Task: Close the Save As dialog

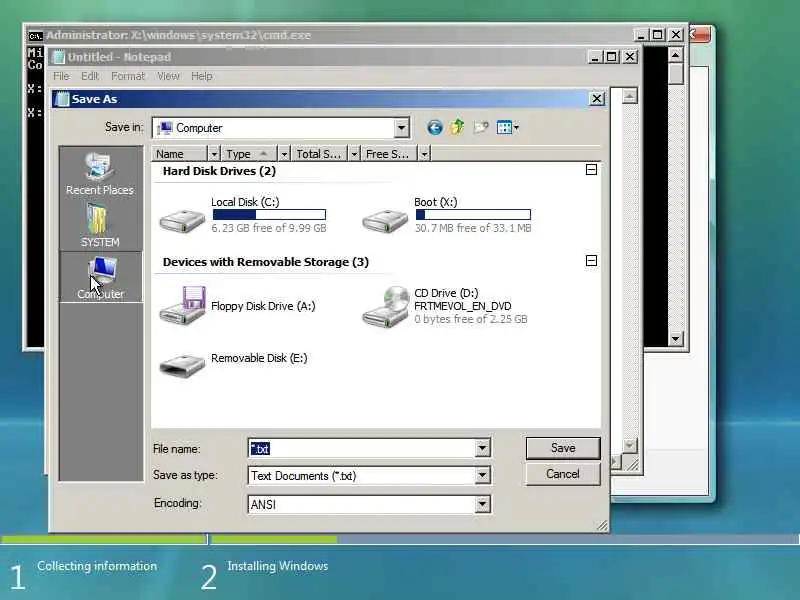Action: point(596,98)
